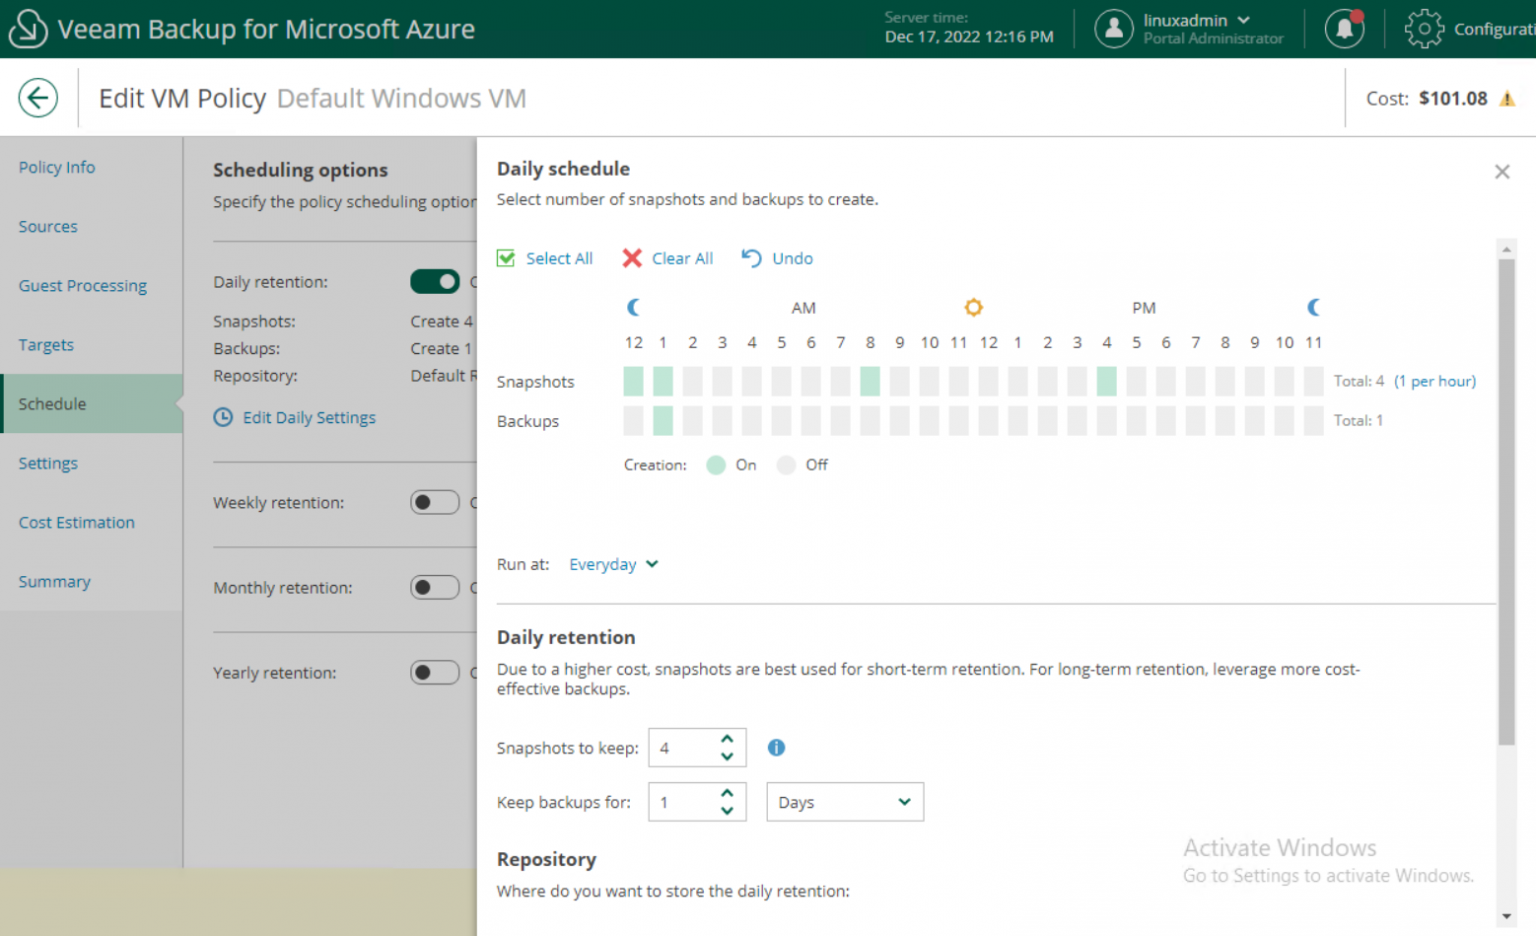Go back using the arrow button
Screen dimensions: 1536x936
pyautogui.click(x=37, y=97)
